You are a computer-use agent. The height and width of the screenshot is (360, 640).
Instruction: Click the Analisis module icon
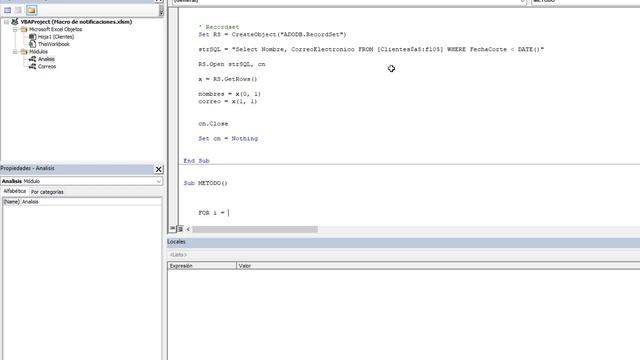(32, 59)
